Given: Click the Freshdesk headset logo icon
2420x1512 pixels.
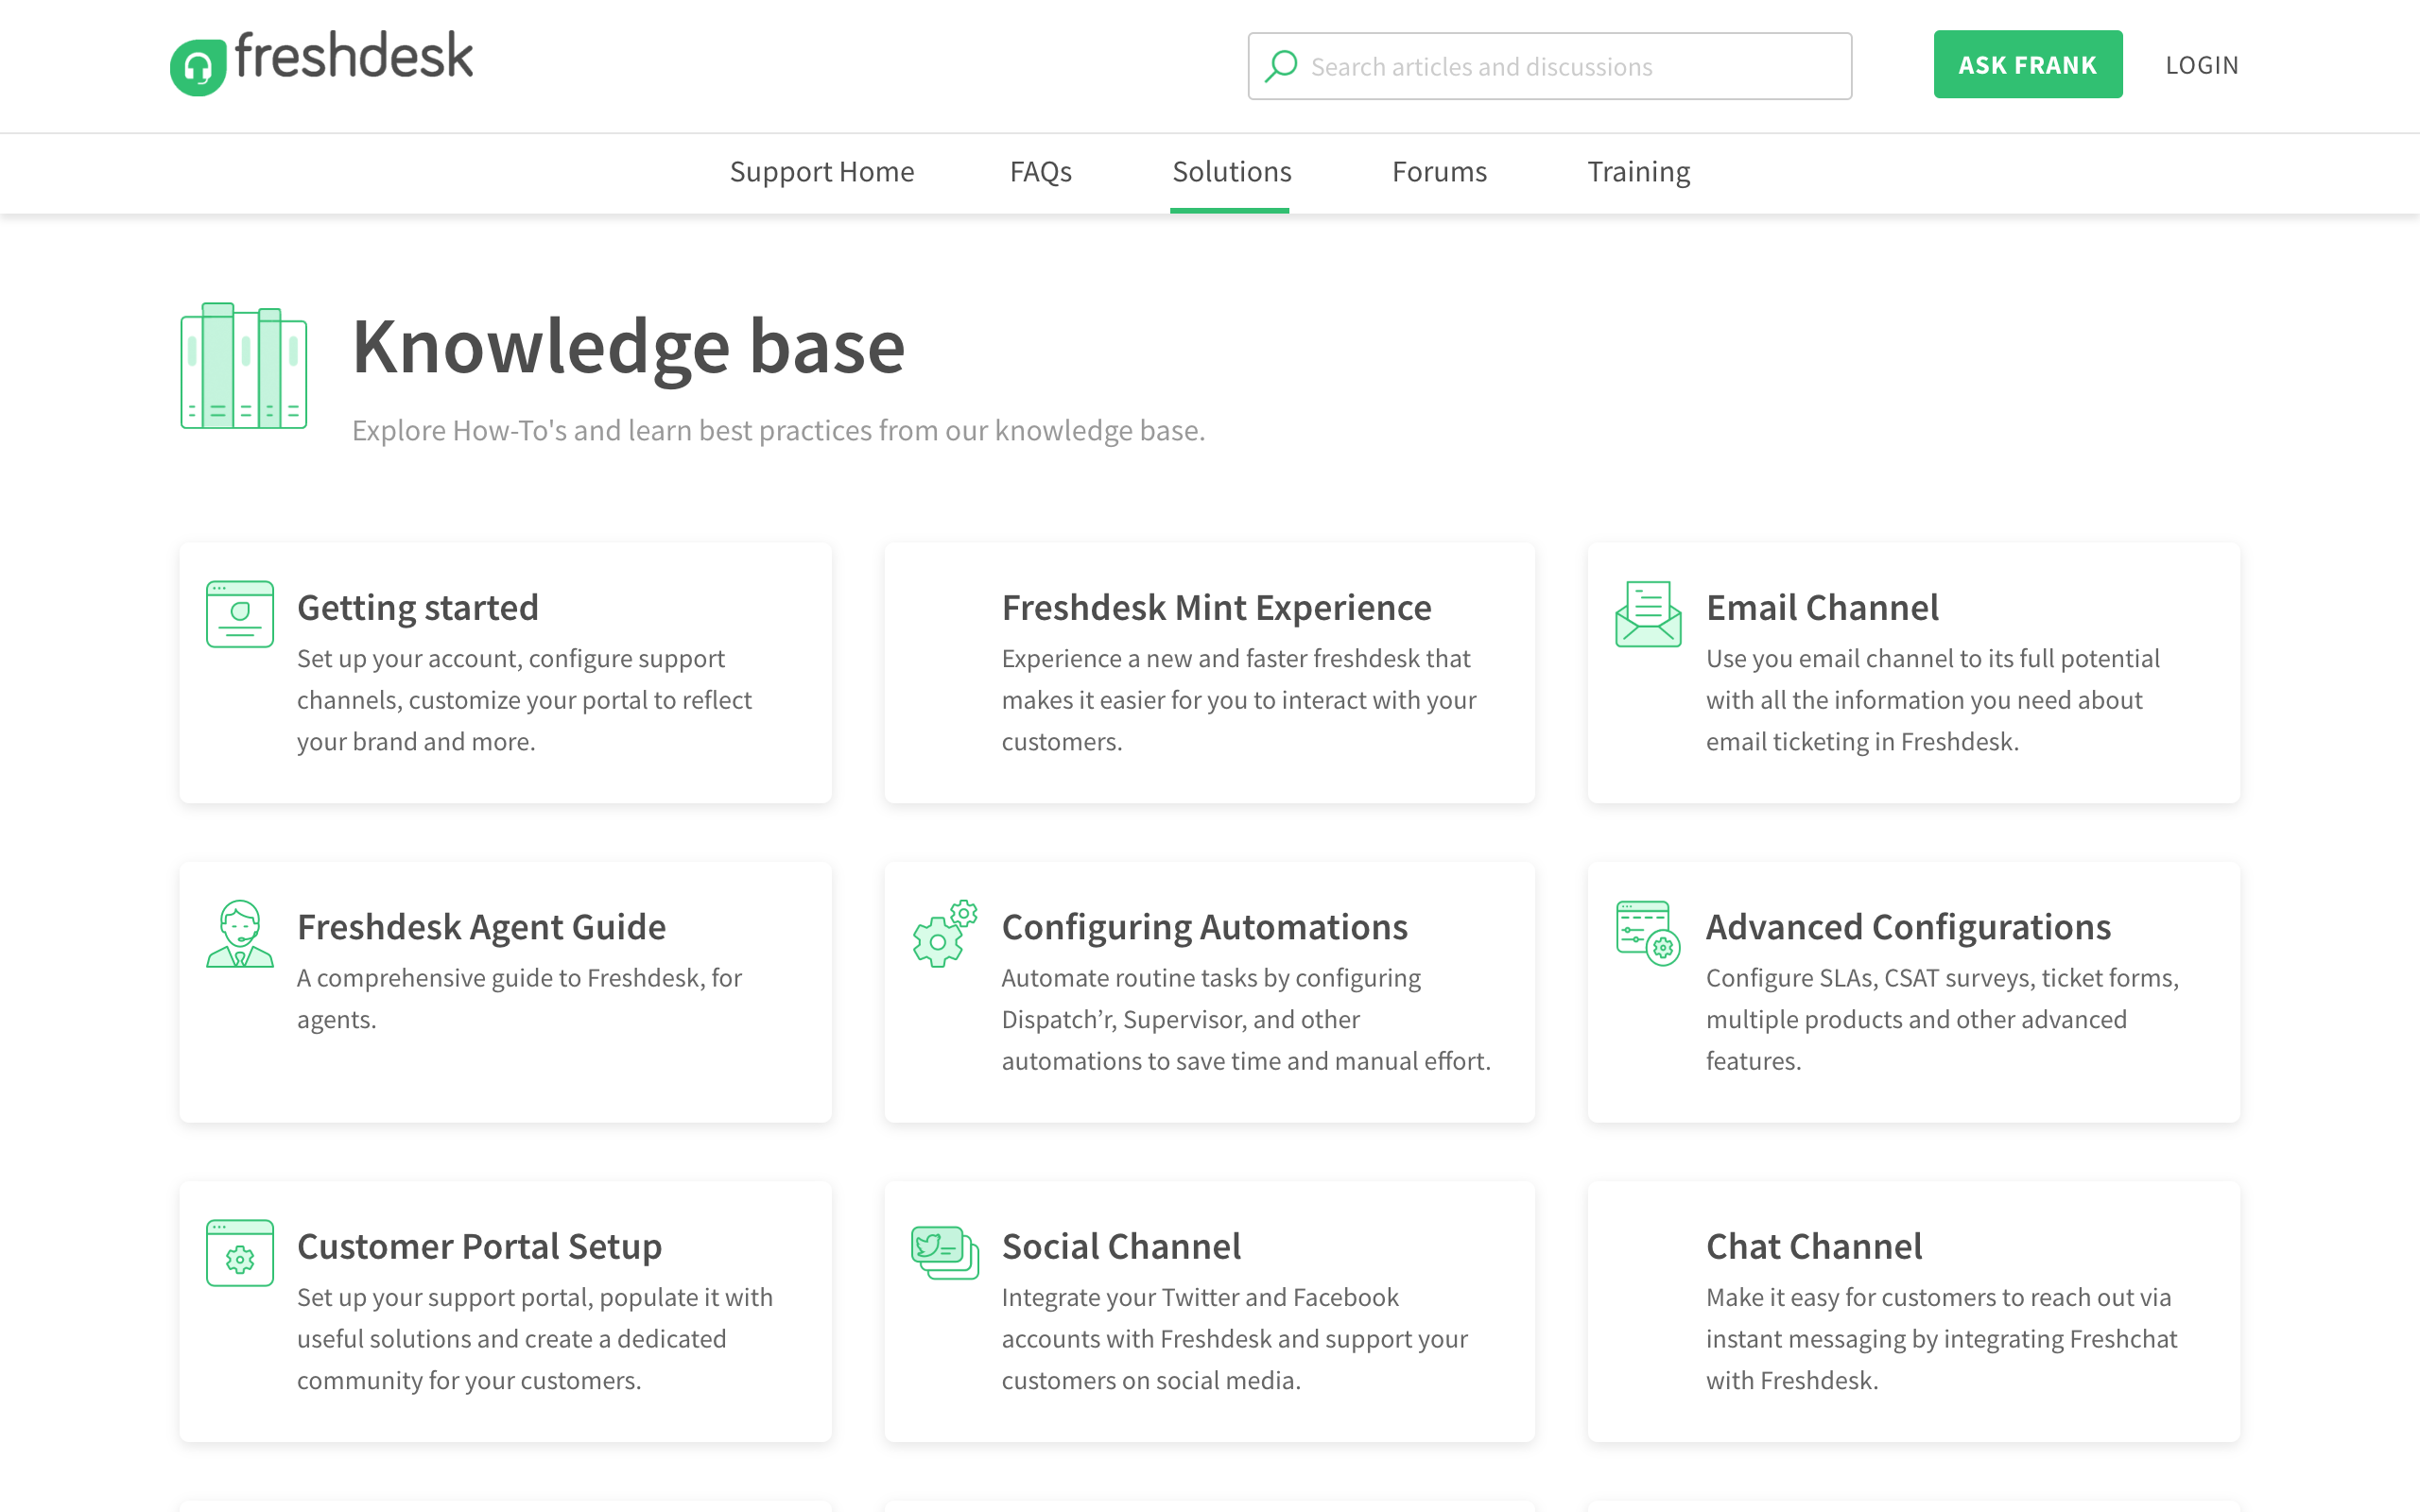Looking at the screenshot, I should [198, 67].
